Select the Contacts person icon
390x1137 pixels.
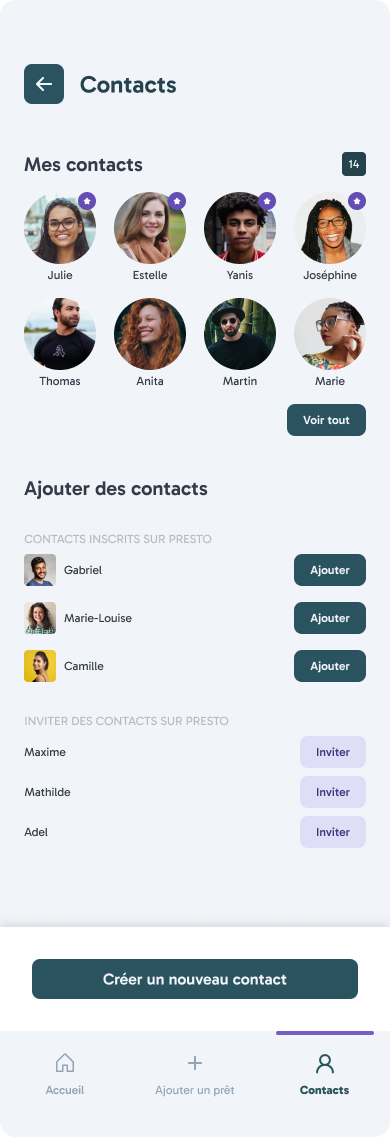tap(325, 1063)
